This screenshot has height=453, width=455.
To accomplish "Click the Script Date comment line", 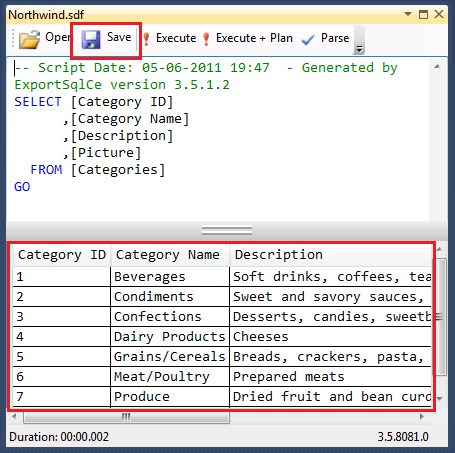I will coord(206,68).
